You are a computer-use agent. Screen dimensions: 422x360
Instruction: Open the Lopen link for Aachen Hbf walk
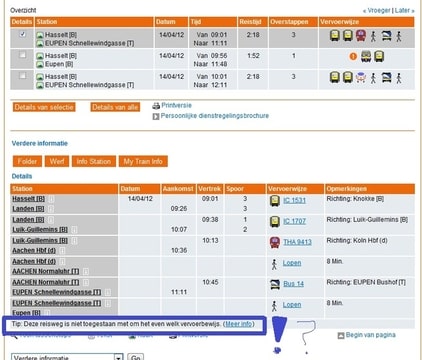pyautogui.click(x=292, y=263)
